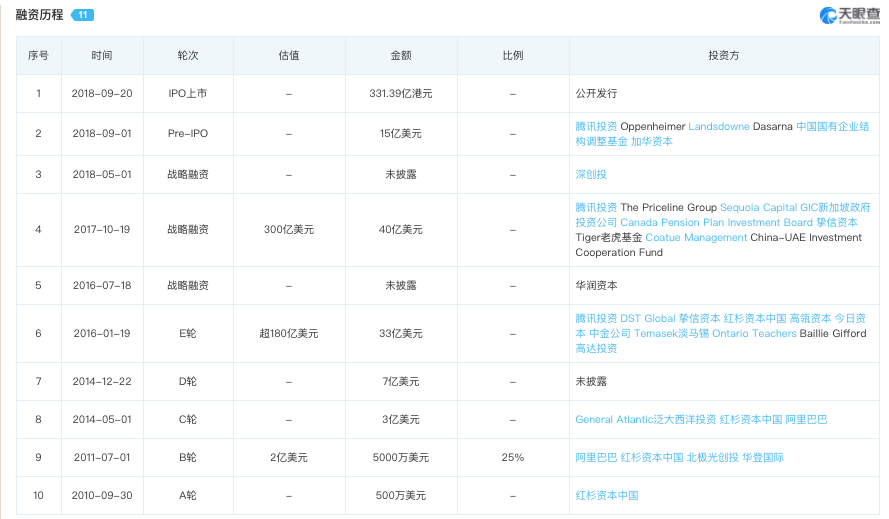Open the 华登国际 investor link
The height and width of the screenshot is (519, 889).
(763, 457)
